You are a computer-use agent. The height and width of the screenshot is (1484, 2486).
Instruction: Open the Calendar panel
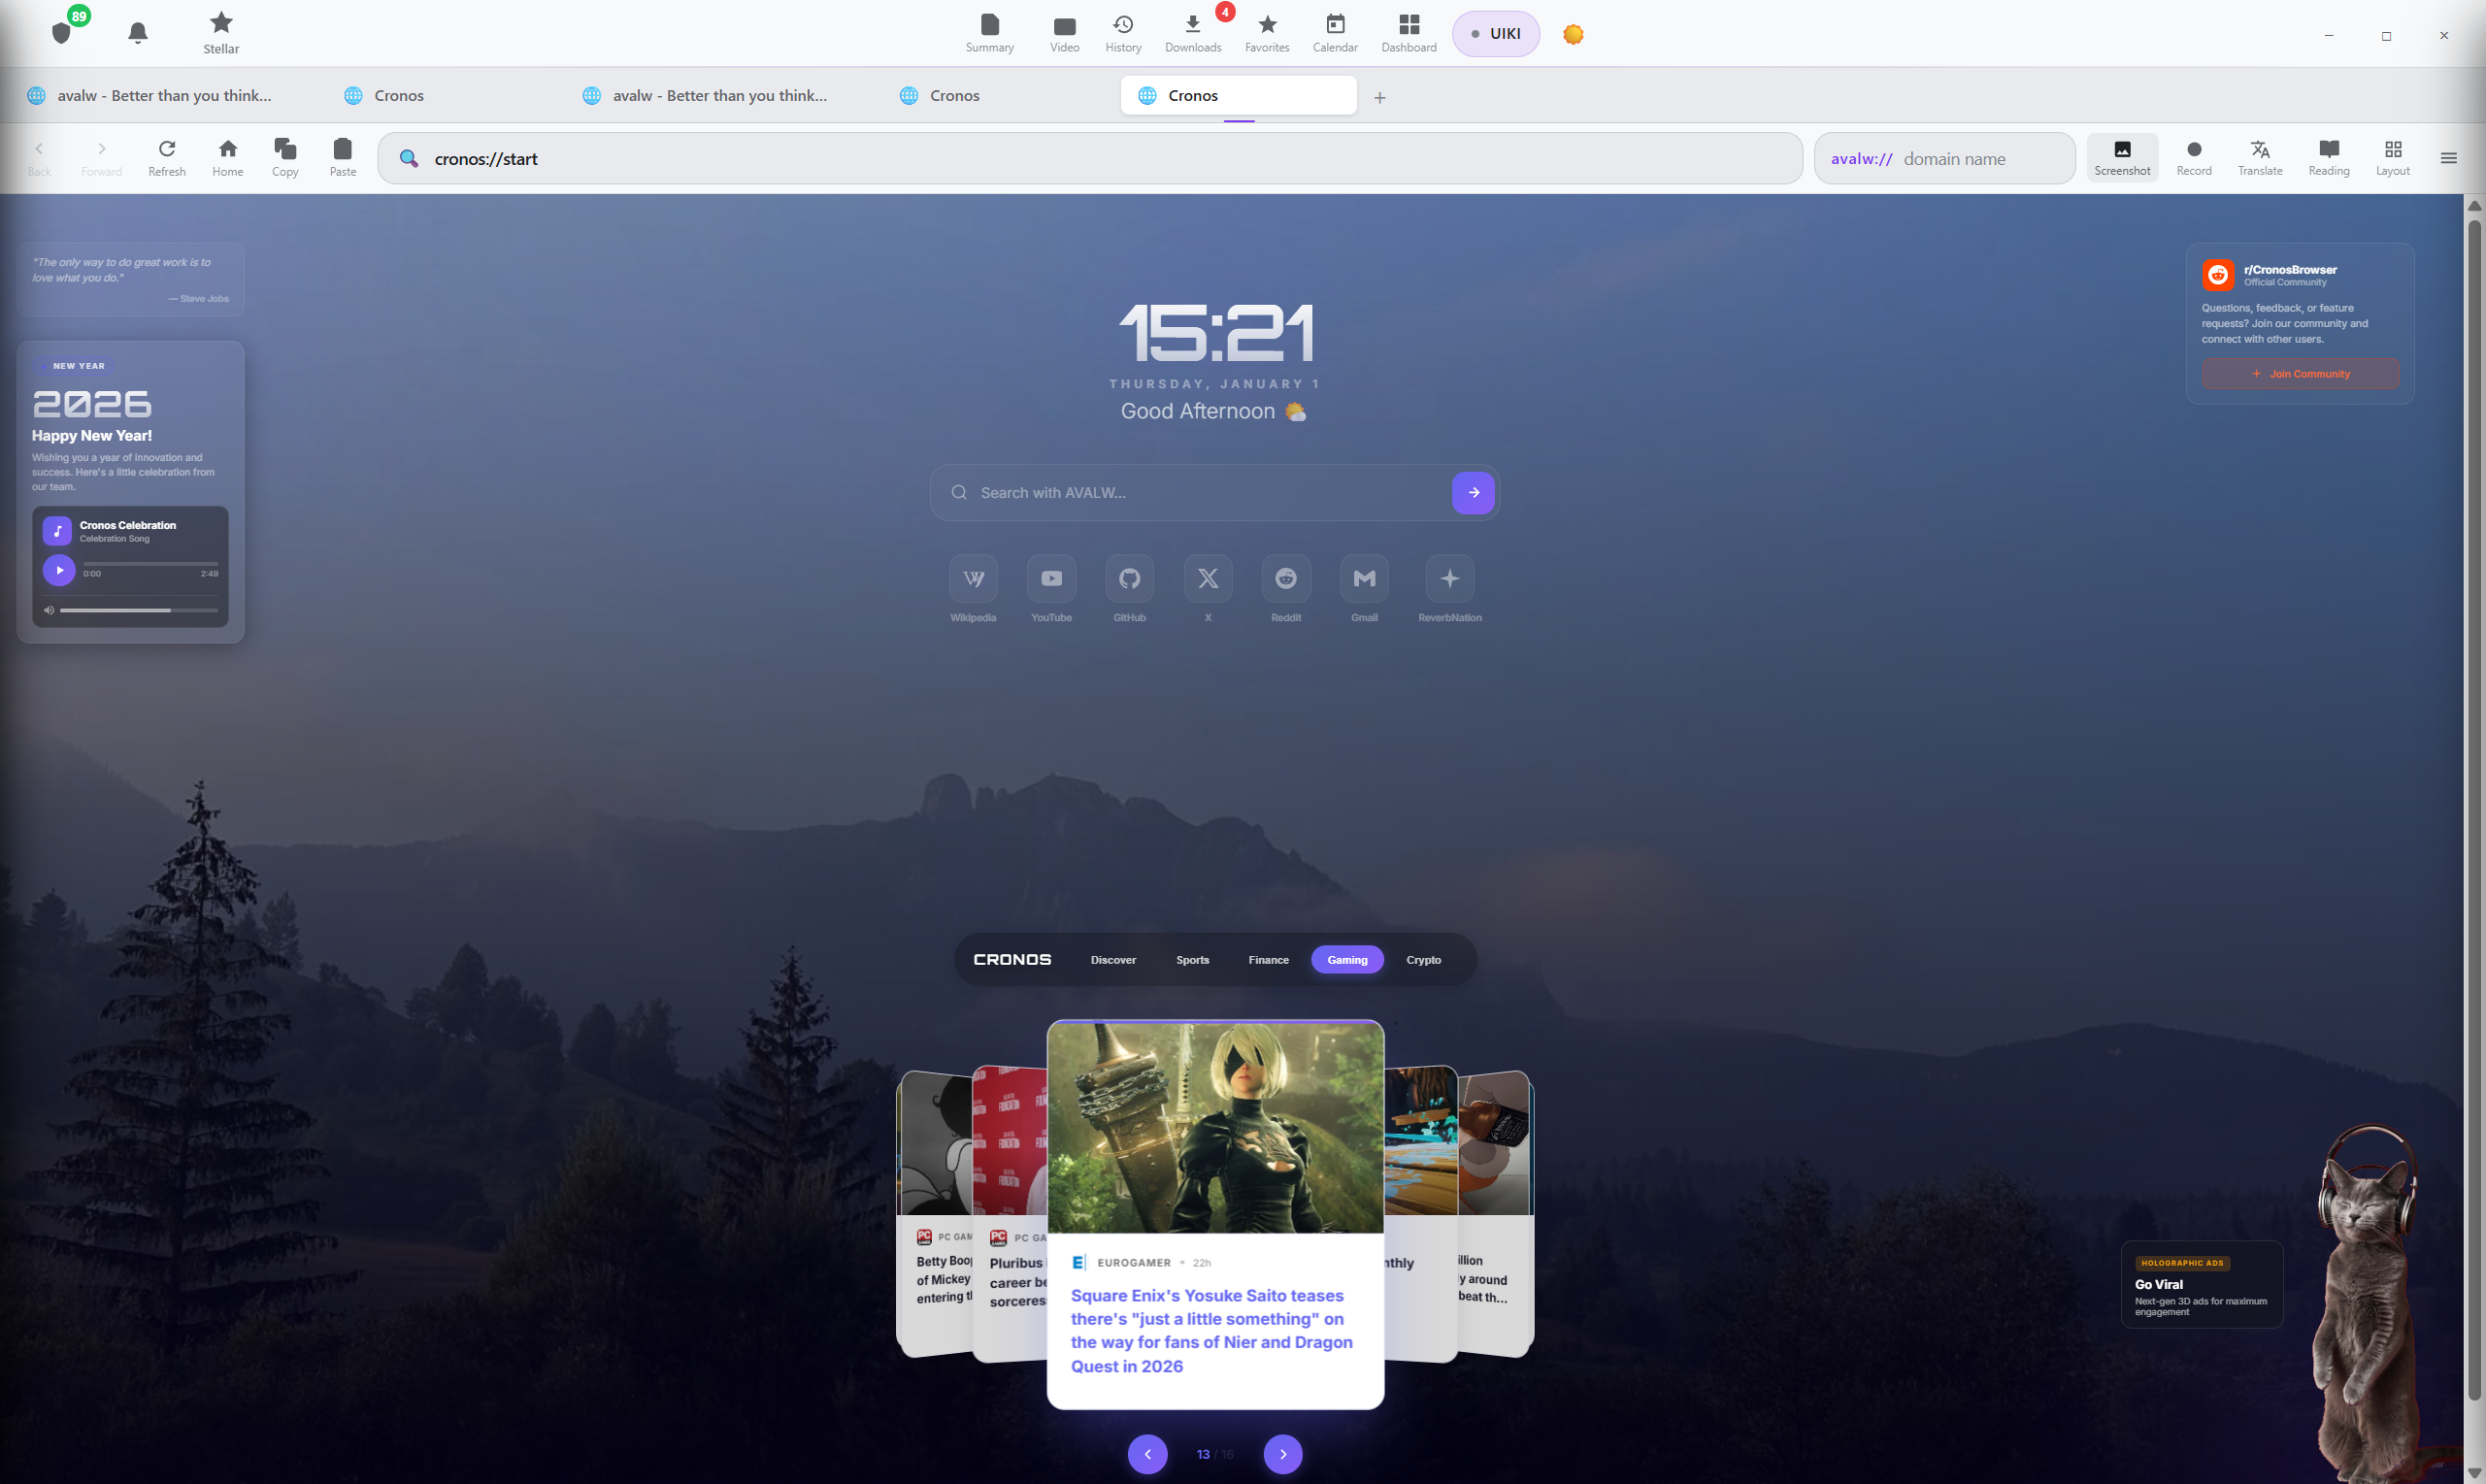(1335, 31)
